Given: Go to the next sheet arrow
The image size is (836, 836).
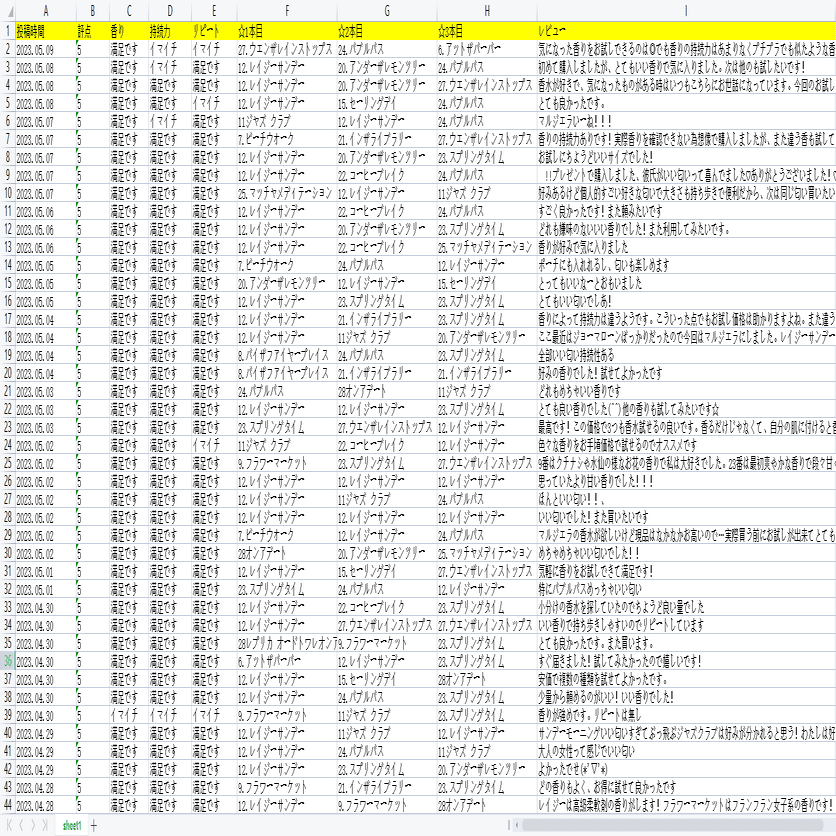Looking at the screenshot, I should pyautogui.click(x=33, y=825).
